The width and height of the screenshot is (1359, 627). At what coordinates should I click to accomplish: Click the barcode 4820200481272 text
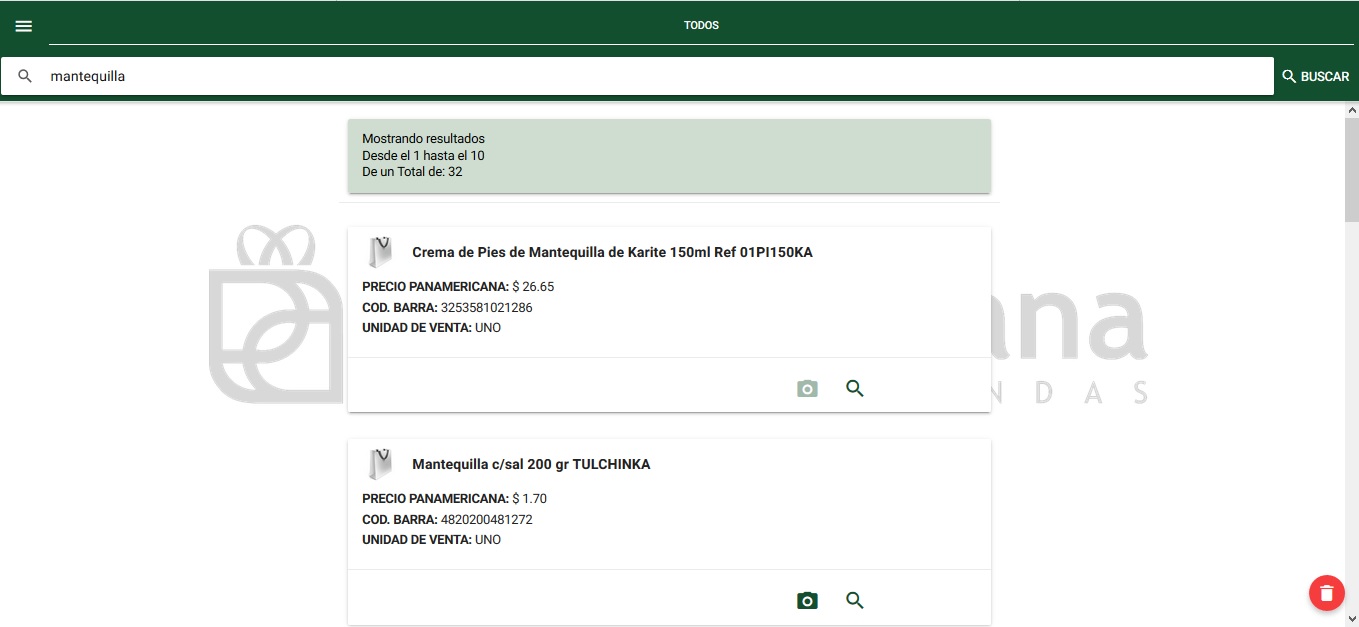point(486,519)
